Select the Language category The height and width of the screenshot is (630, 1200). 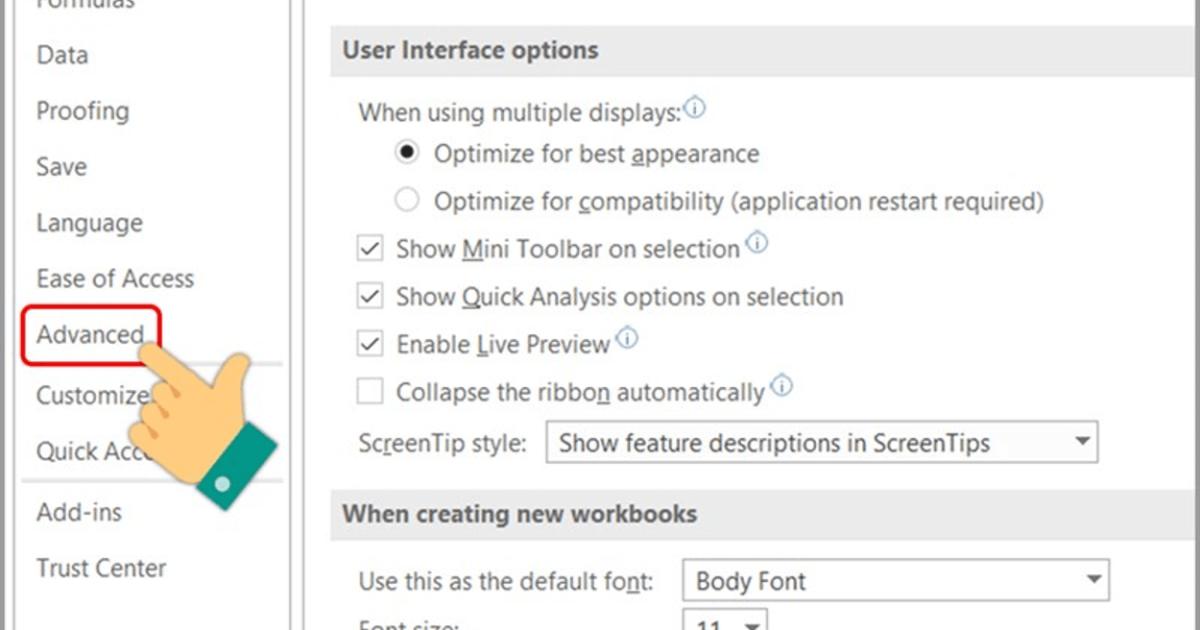90,223
